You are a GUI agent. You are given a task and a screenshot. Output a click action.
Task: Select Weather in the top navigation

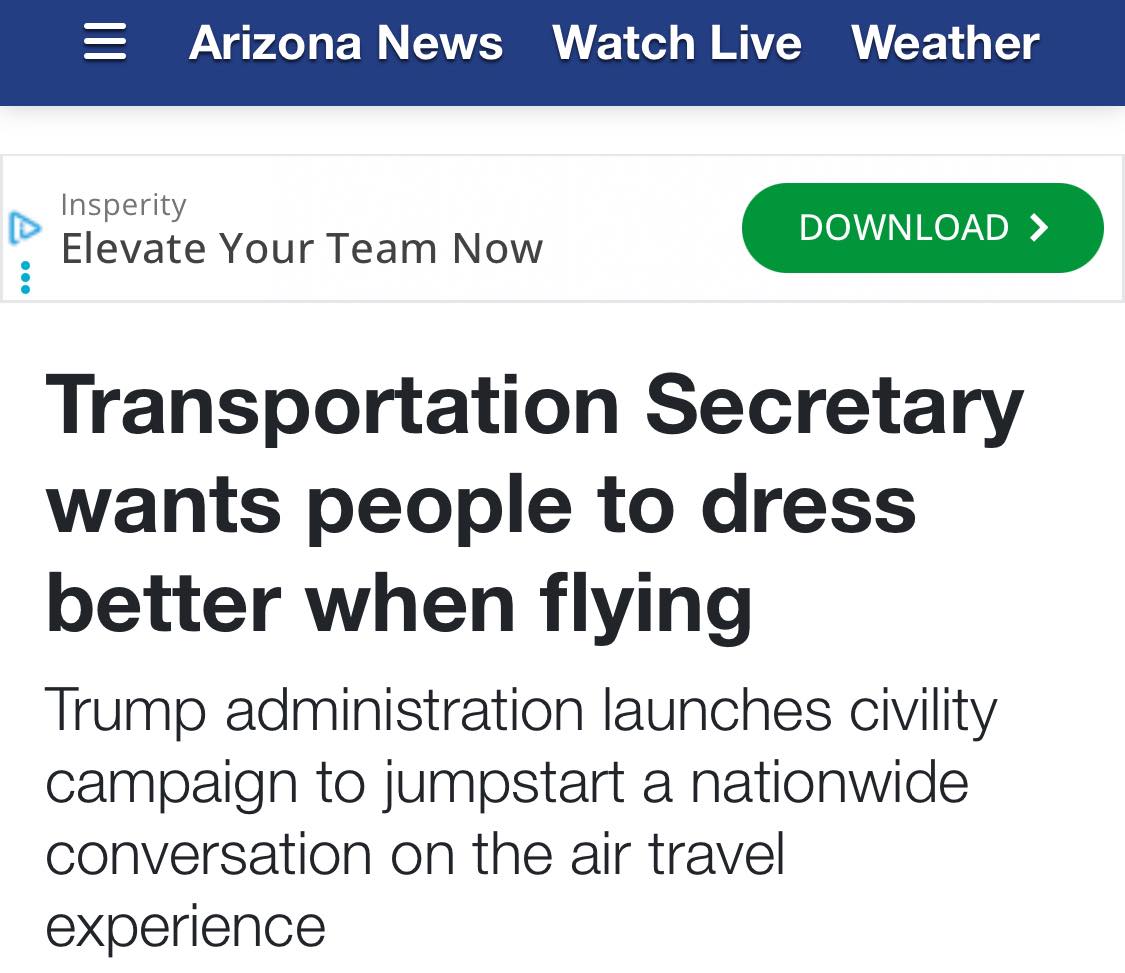(945, 43)
